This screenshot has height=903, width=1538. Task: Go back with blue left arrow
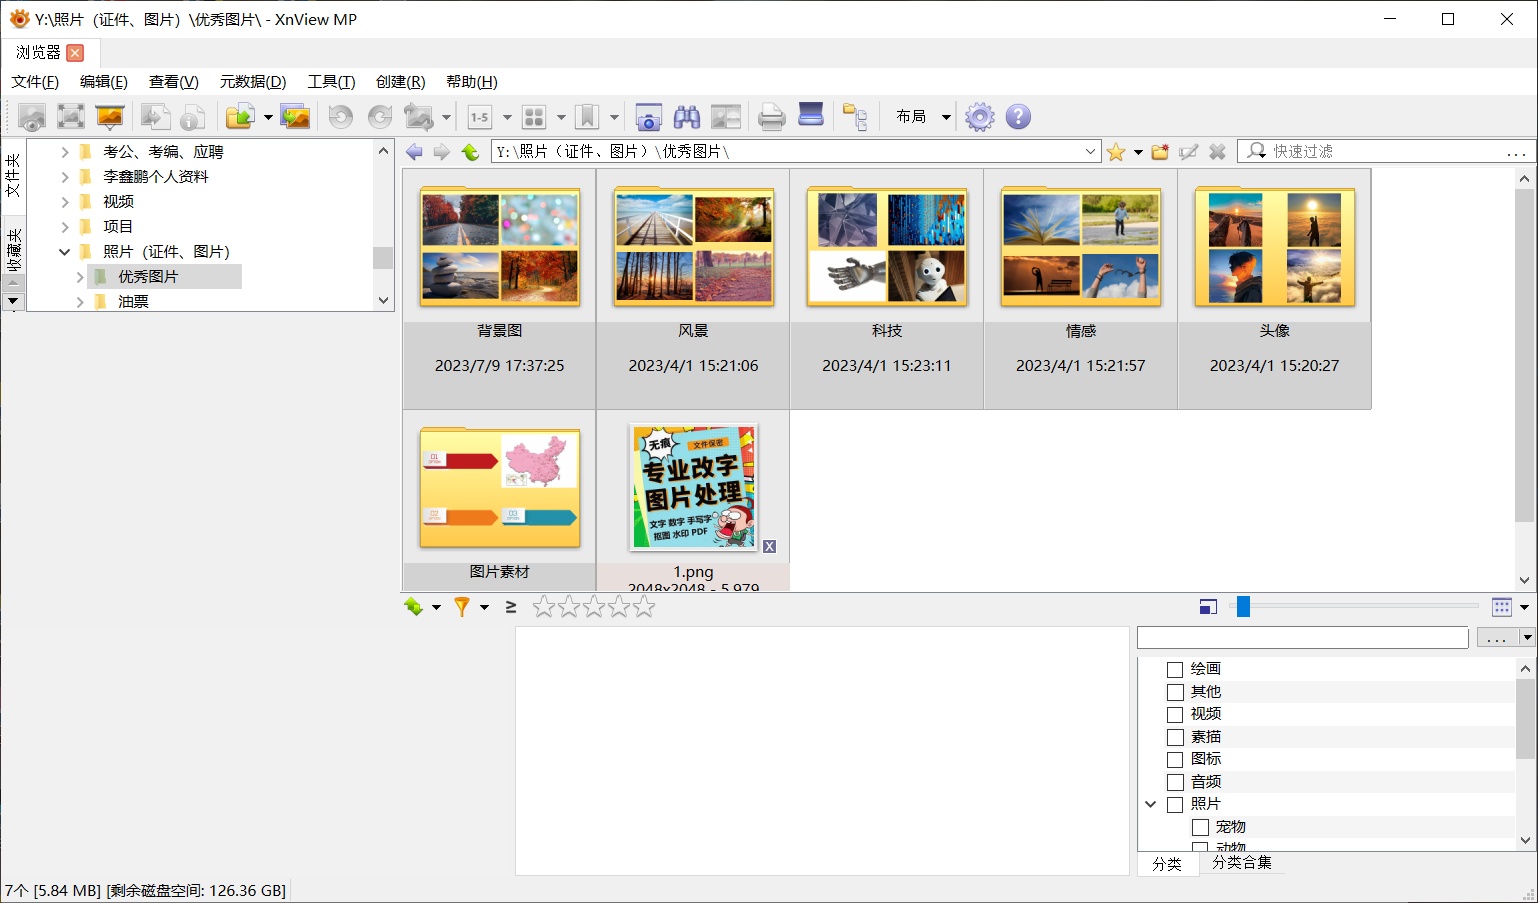pos(414,152)
